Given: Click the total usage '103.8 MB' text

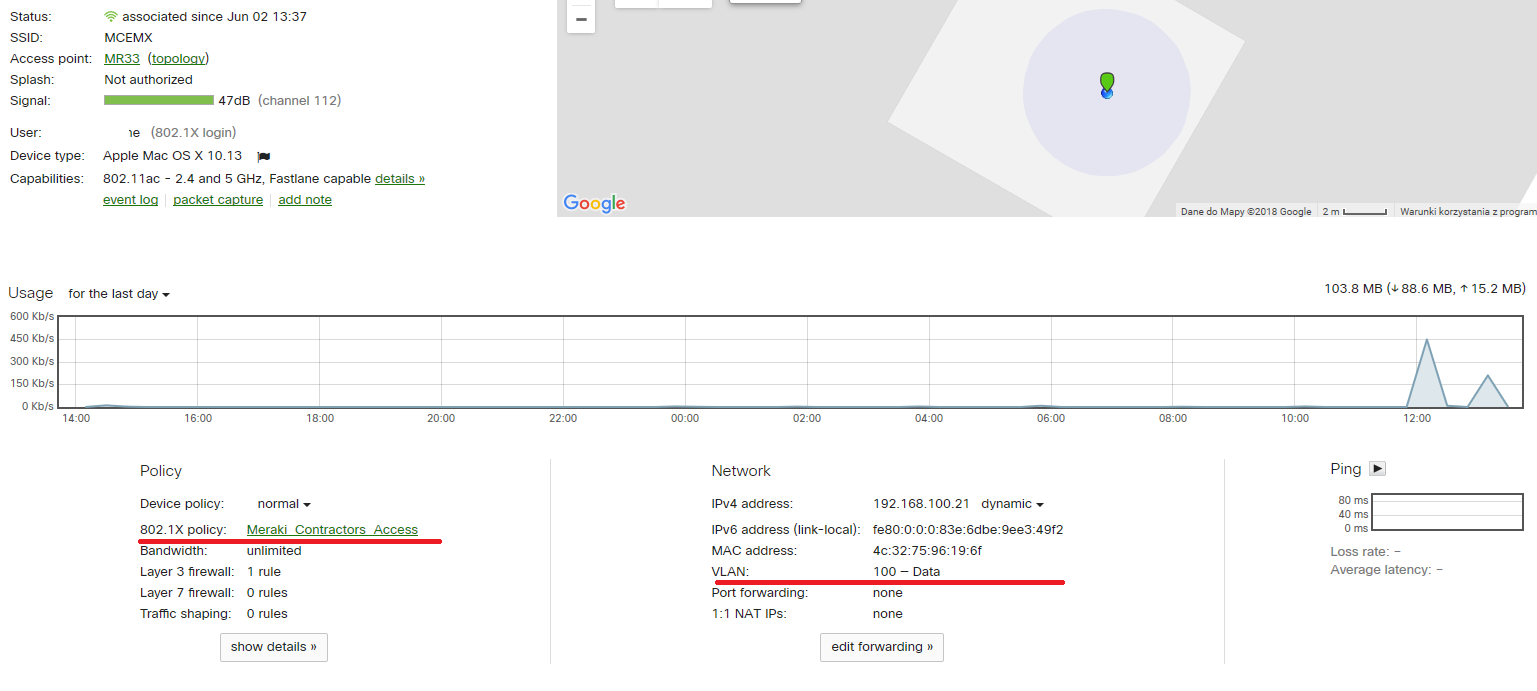Looking at the screenshot, I should tap(1353, 289).
